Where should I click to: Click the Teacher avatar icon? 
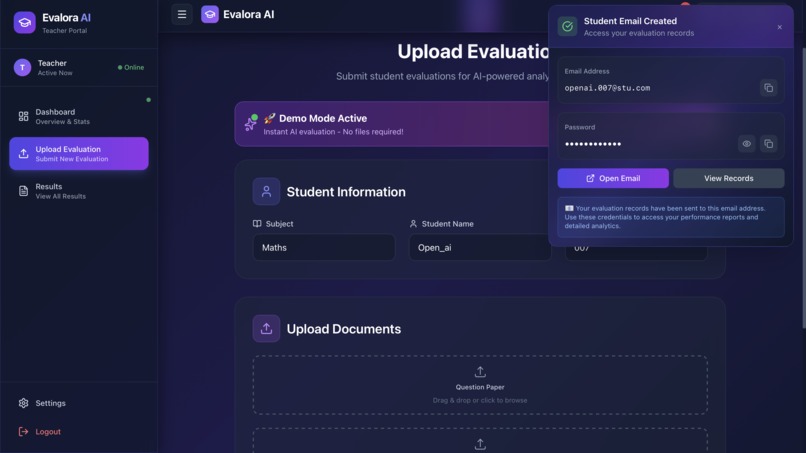click(22, 67)
